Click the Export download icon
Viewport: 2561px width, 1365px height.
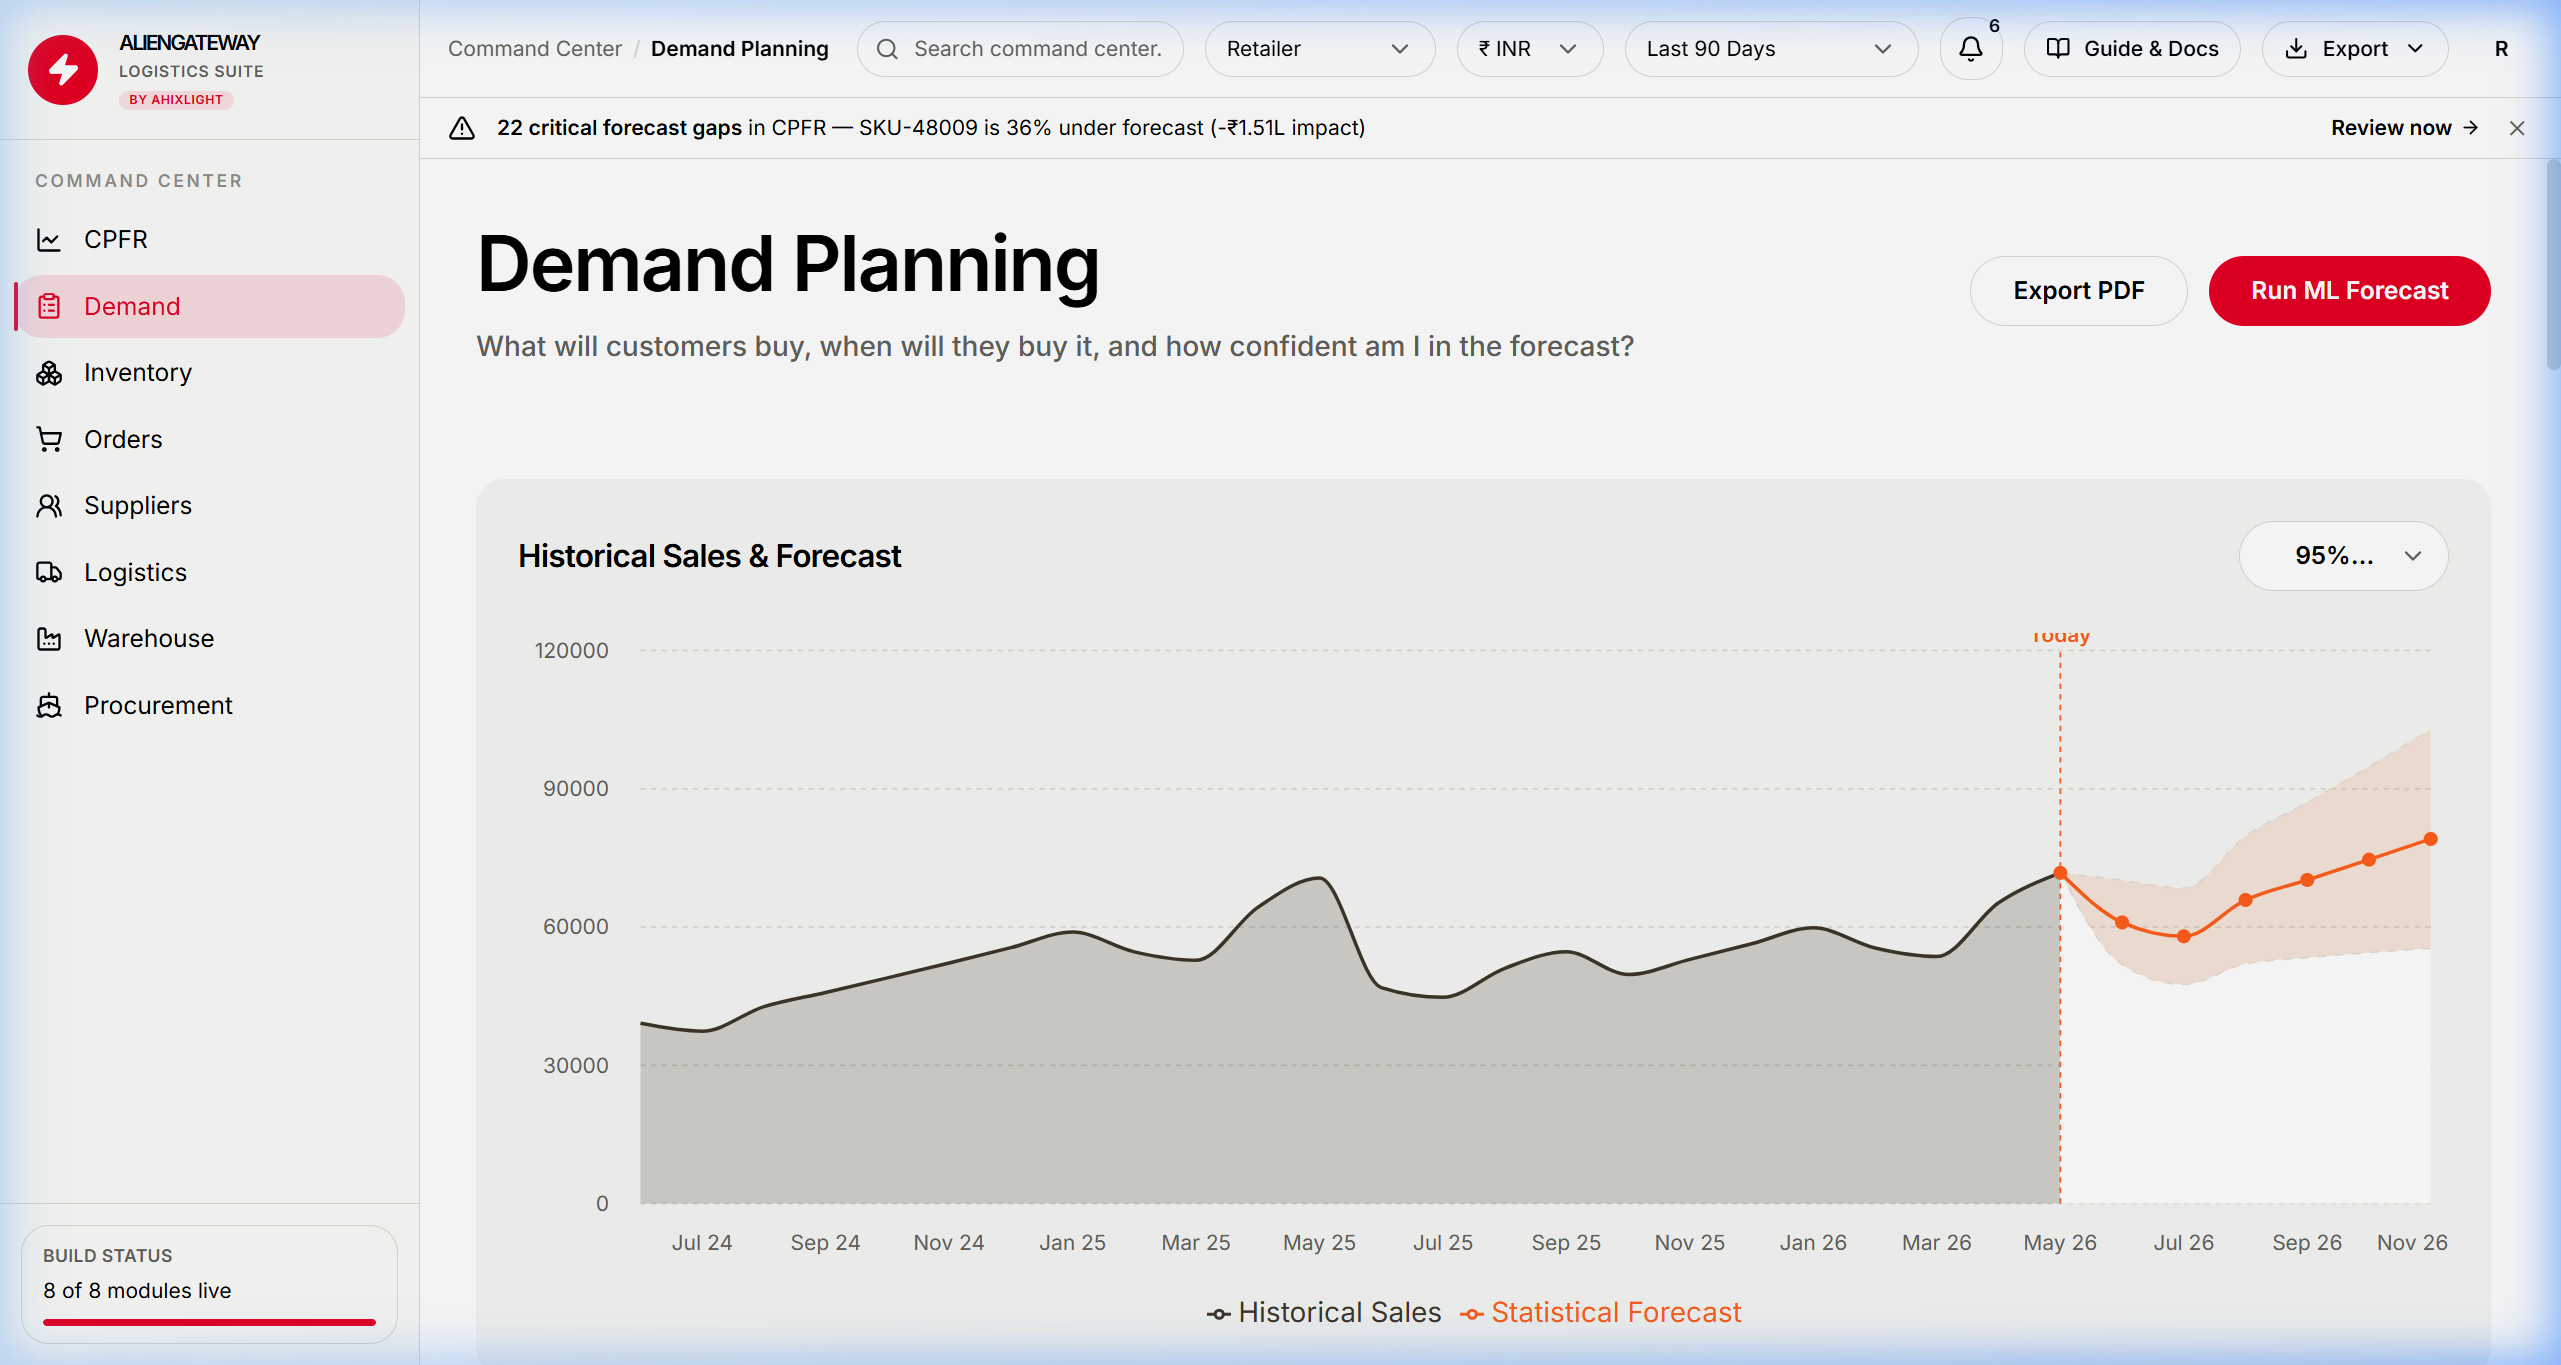tap(2297, 49)
